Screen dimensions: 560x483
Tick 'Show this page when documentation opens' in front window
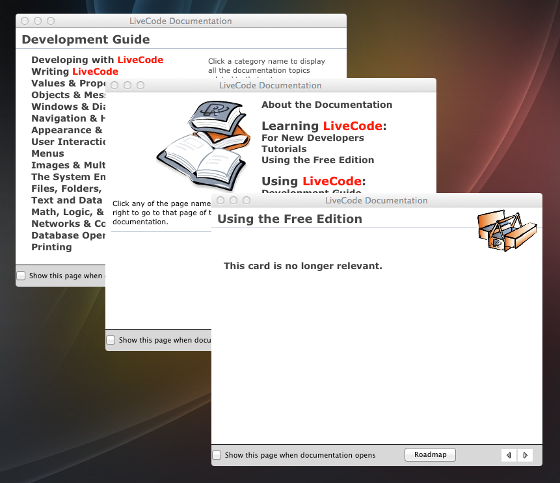coord(217,455)
